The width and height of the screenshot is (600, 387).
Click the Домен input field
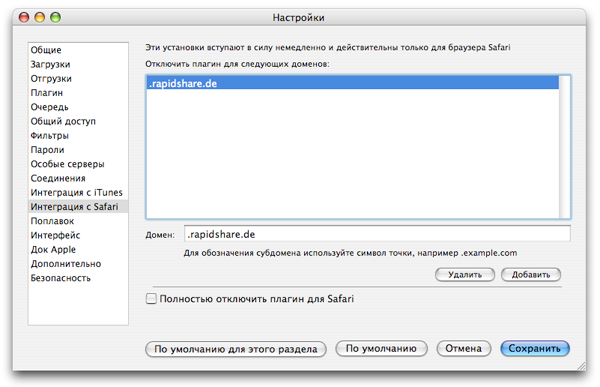tap(377, 234)
